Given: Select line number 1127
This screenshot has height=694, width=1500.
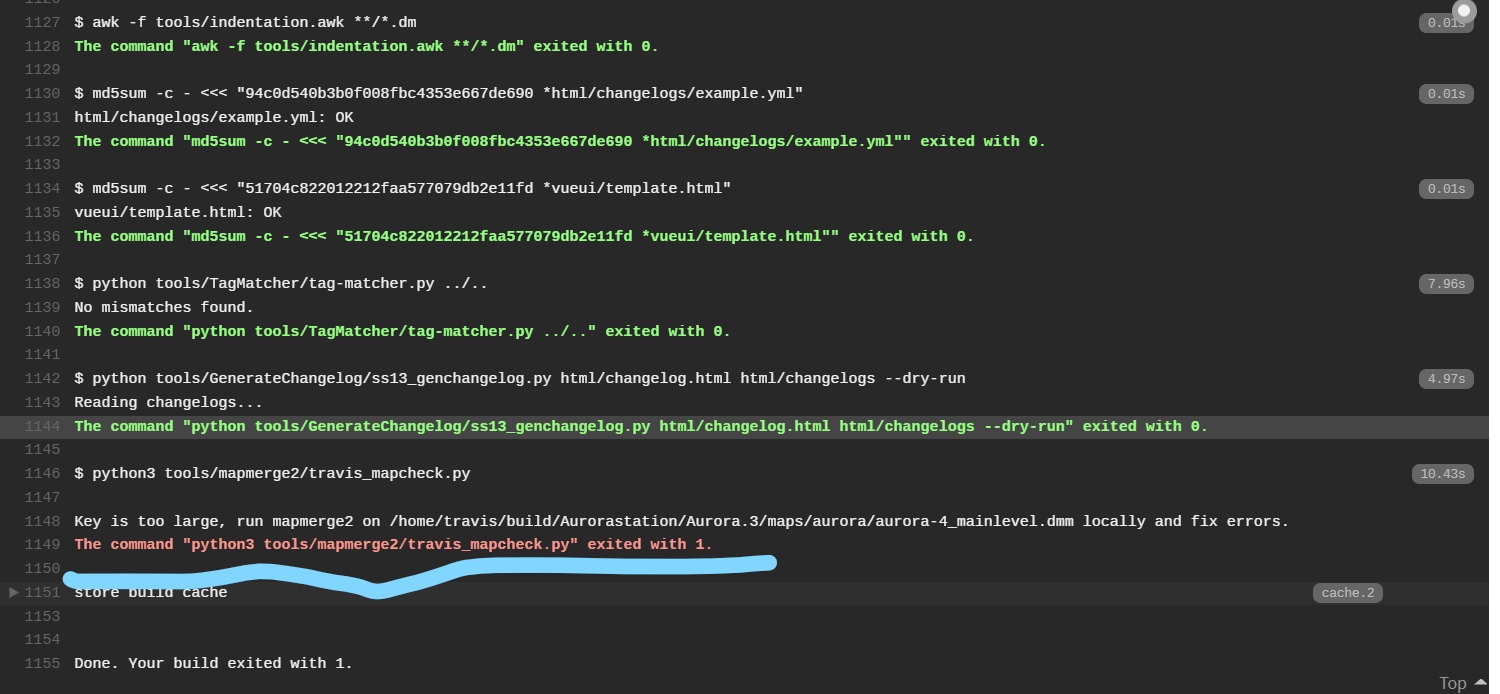Looking at the screenshot, I should 42,22.
